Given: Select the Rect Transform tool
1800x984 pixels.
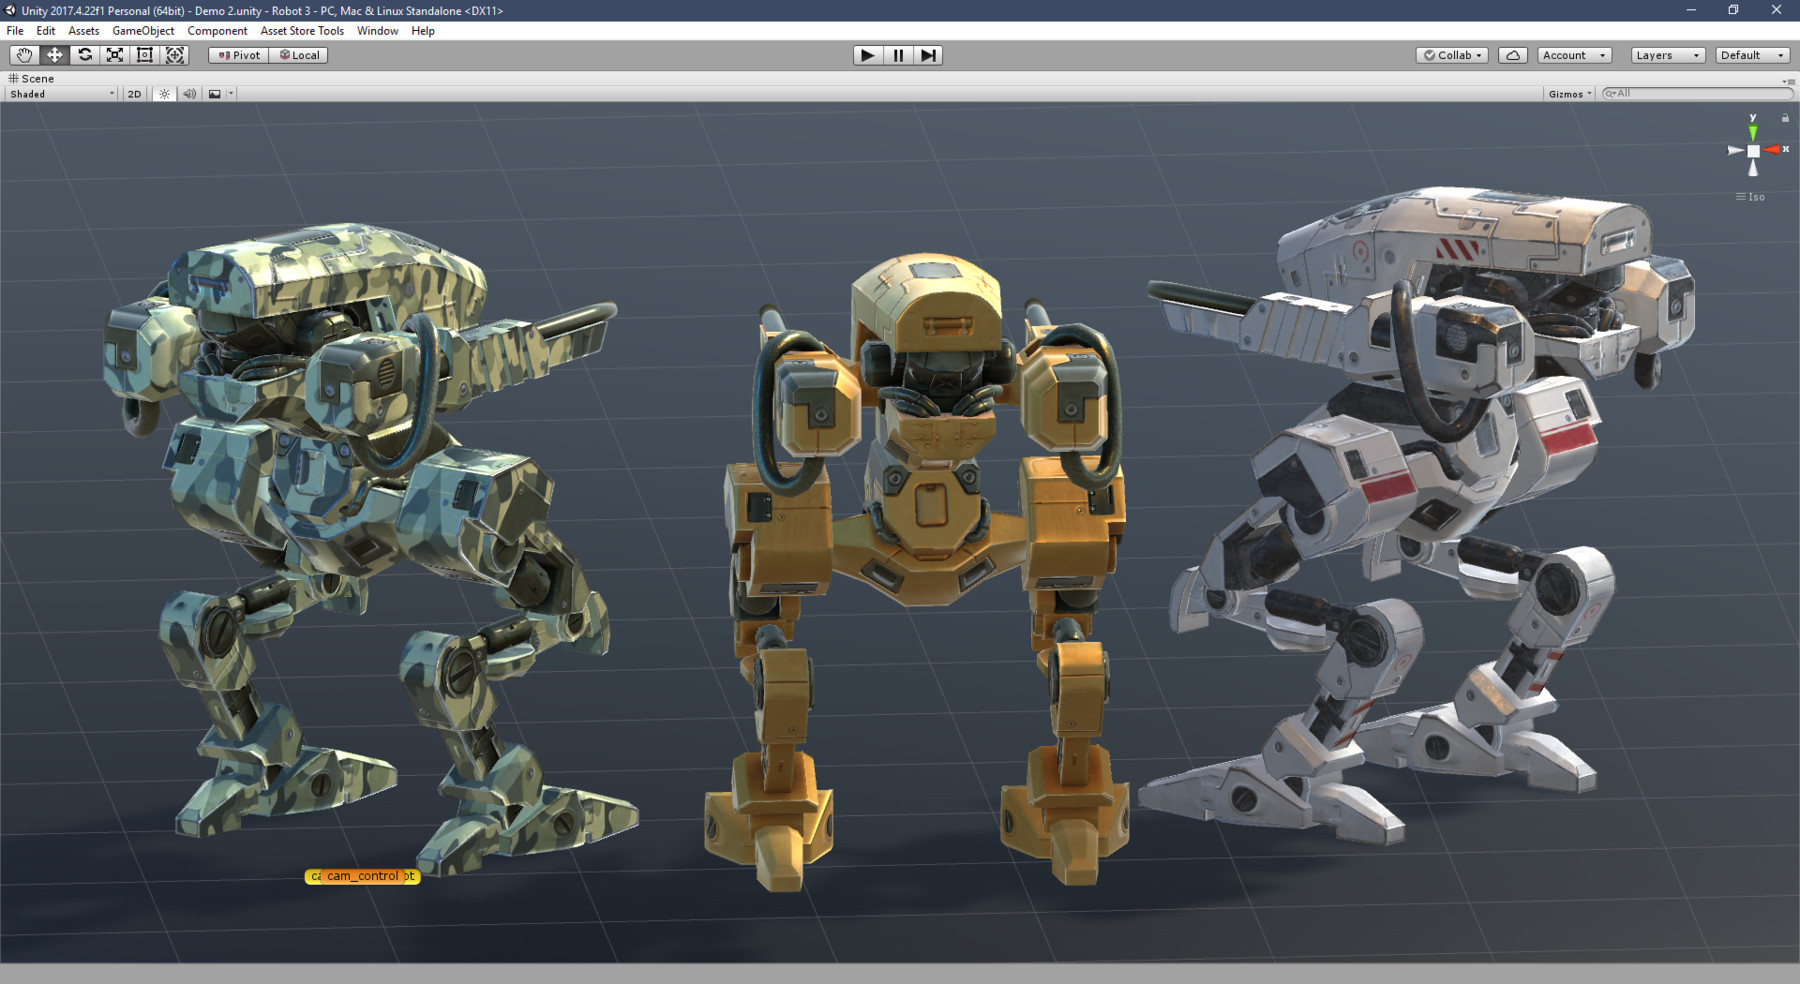Looking at the screenshot, I should click(145, 55).
